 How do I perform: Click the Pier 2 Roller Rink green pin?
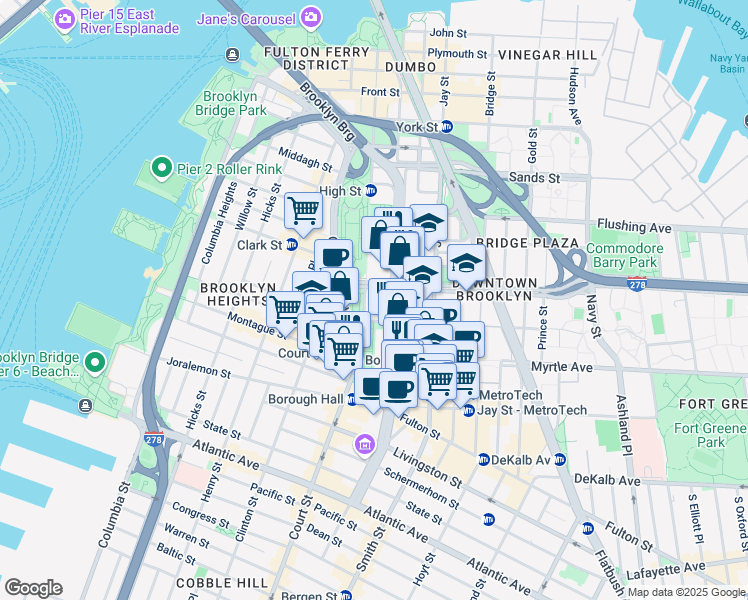coord(162,169)
